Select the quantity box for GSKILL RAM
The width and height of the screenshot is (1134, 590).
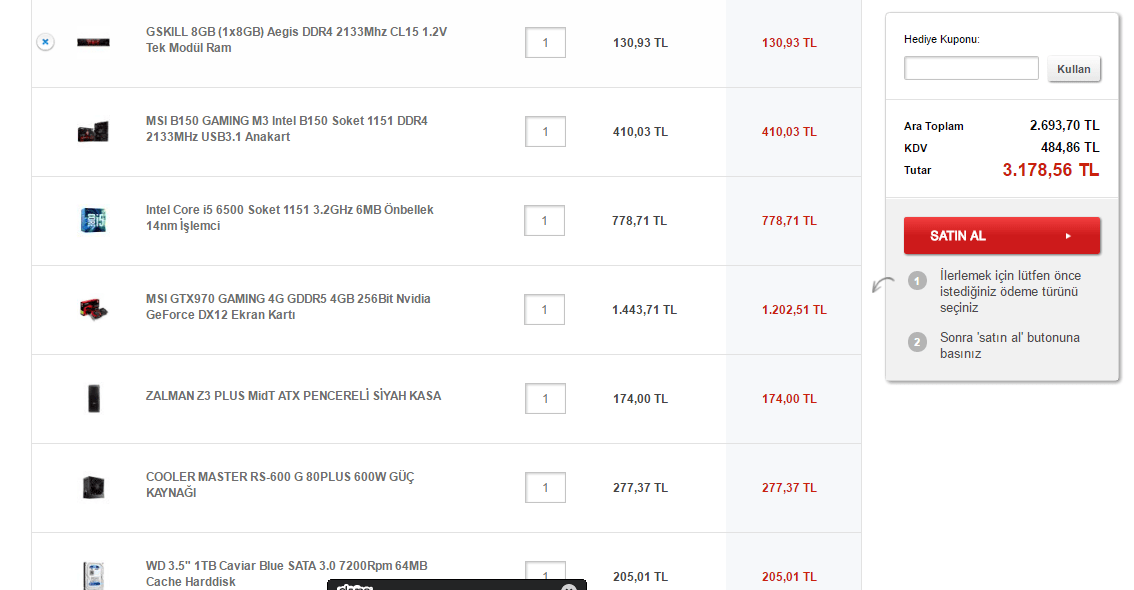pos(545,43)
